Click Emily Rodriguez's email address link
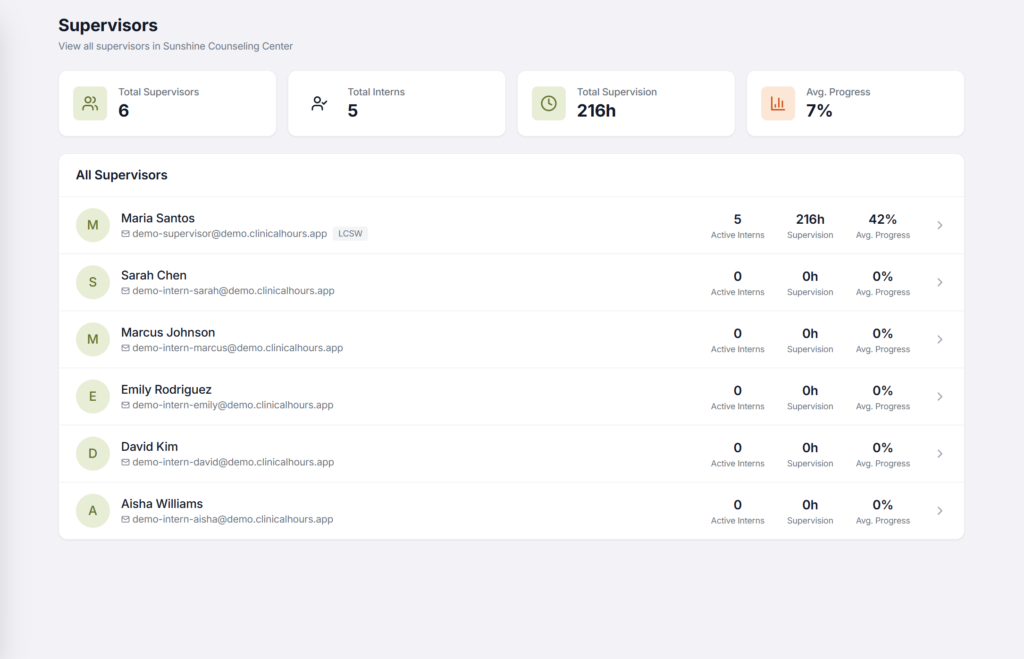Viewport: 1024px width, 659px height. 232,405
